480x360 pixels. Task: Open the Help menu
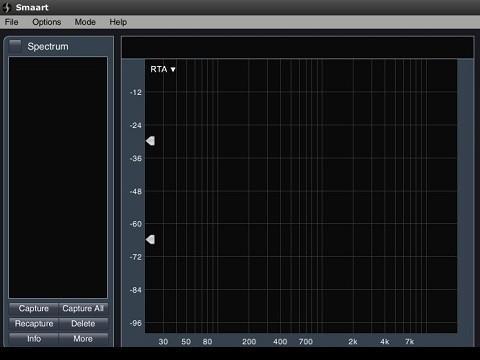(118, 22)
